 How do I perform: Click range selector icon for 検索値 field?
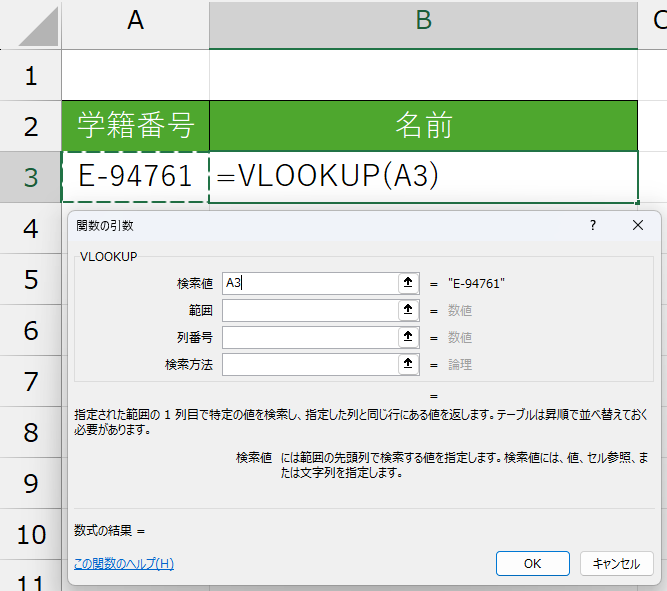click(408, 283)
